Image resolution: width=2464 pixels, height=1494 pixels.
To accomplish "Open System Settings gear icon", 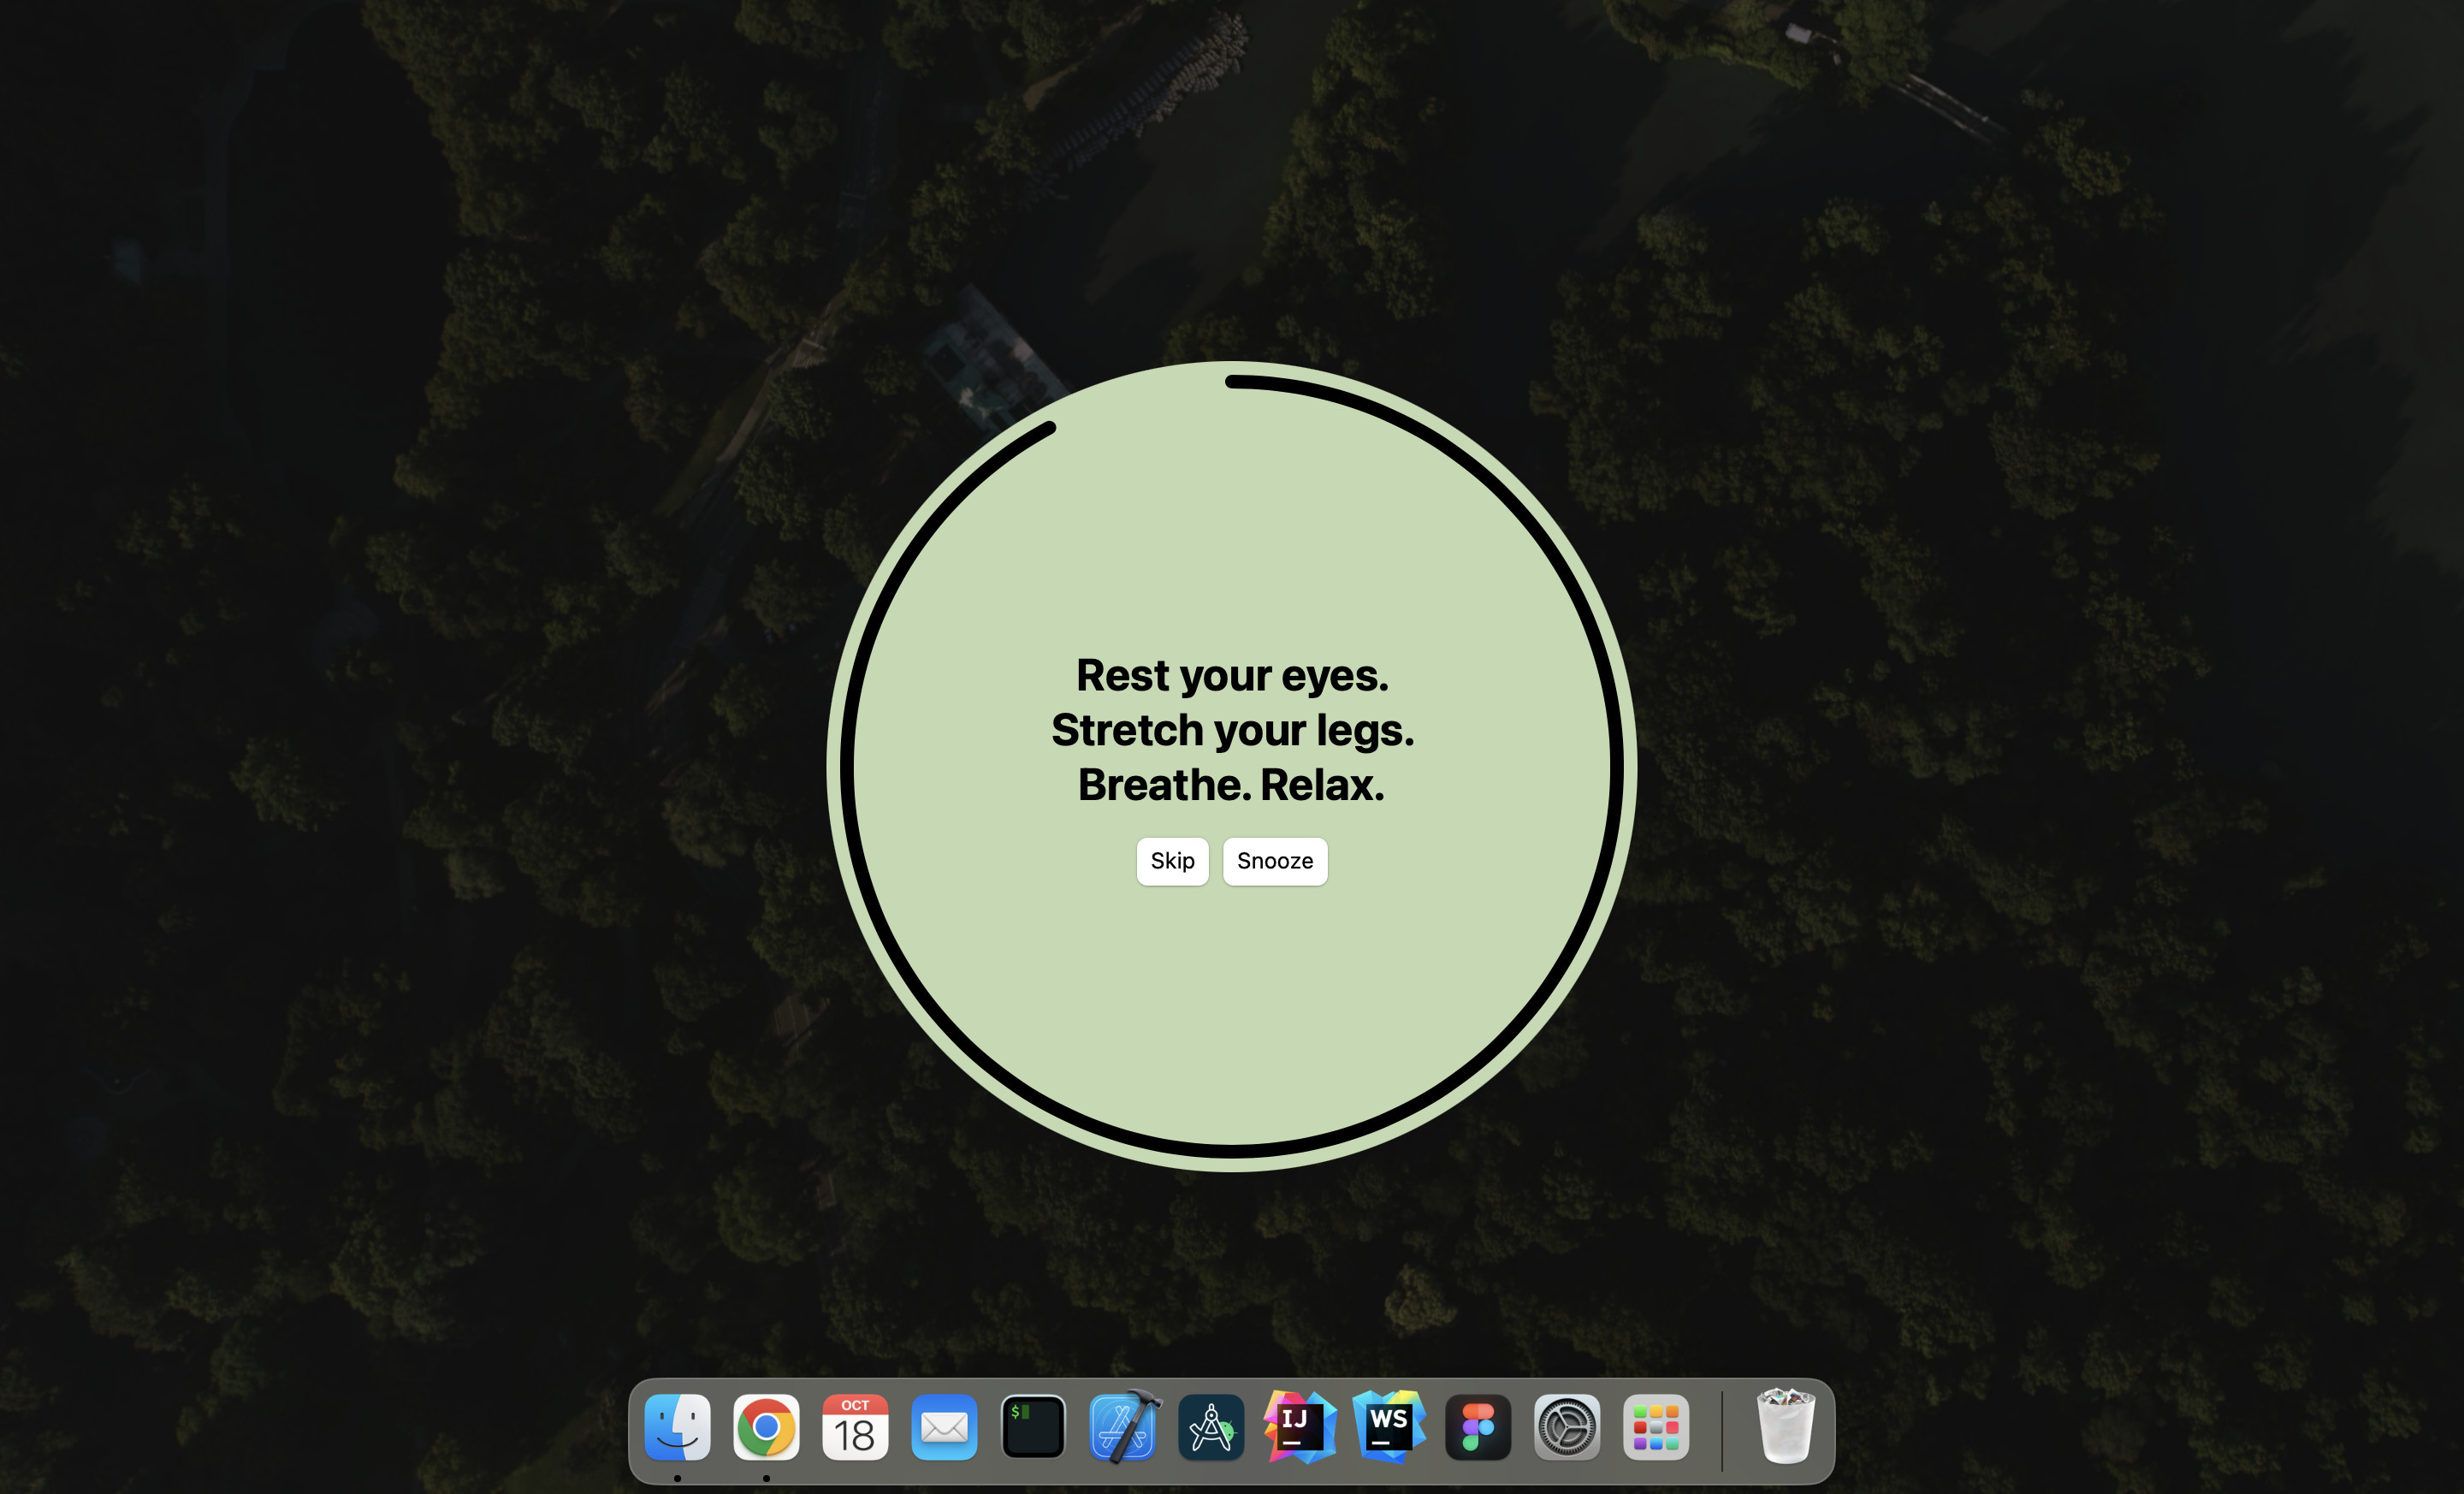I will click(x=1567, y=1427).
